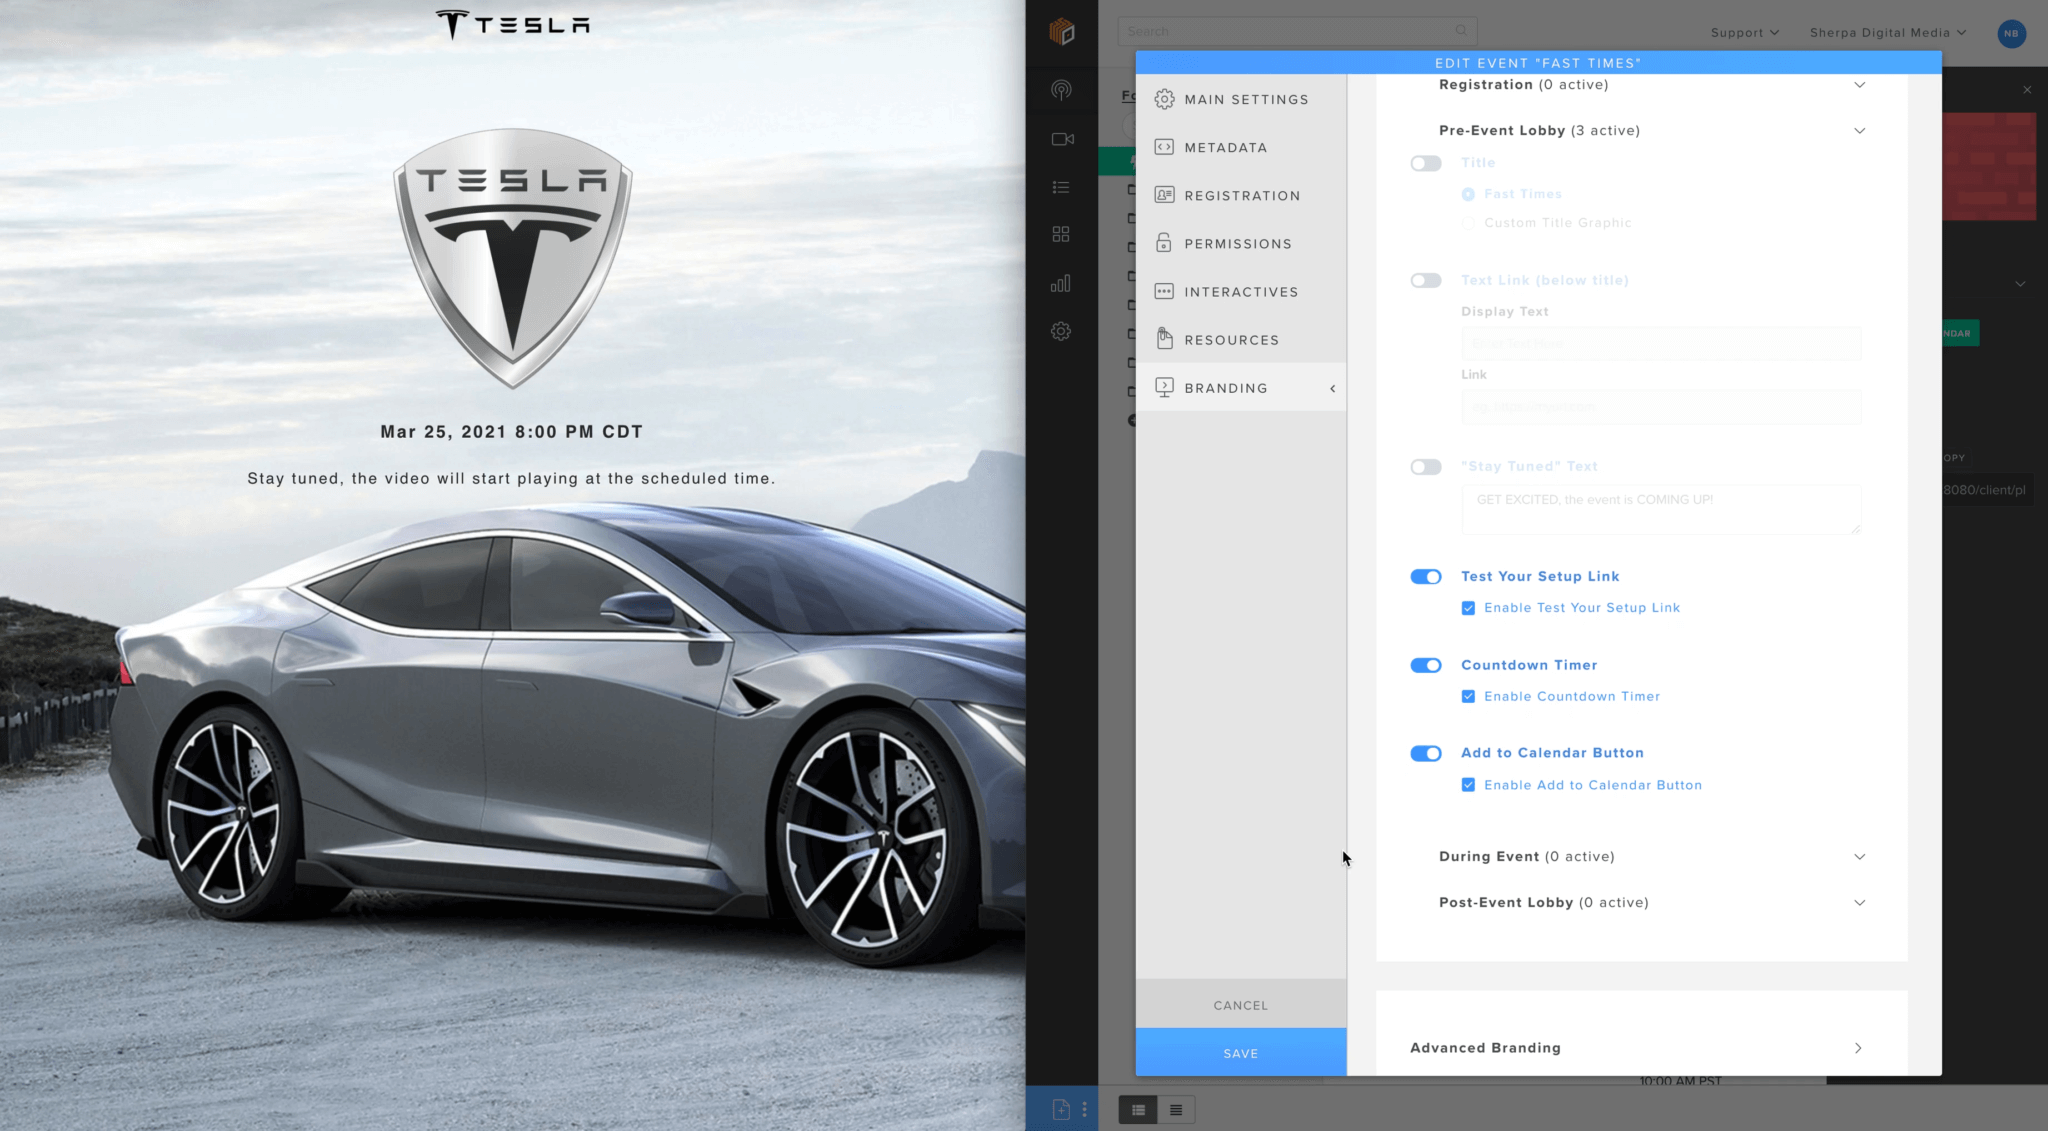Open the Metadata section
The height and width of the screenshot is (1131, 2048).
coord(1240,147)
